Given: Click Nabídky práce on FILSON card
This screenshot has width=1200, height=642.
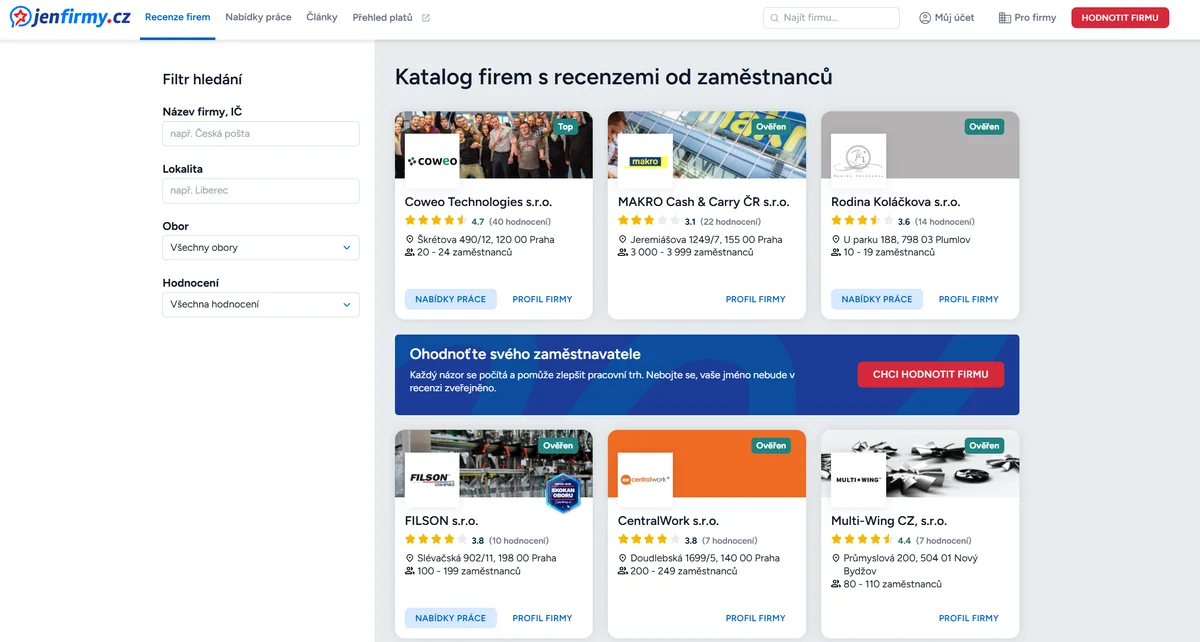Looking at the screenshot, I should click(451, 618).
